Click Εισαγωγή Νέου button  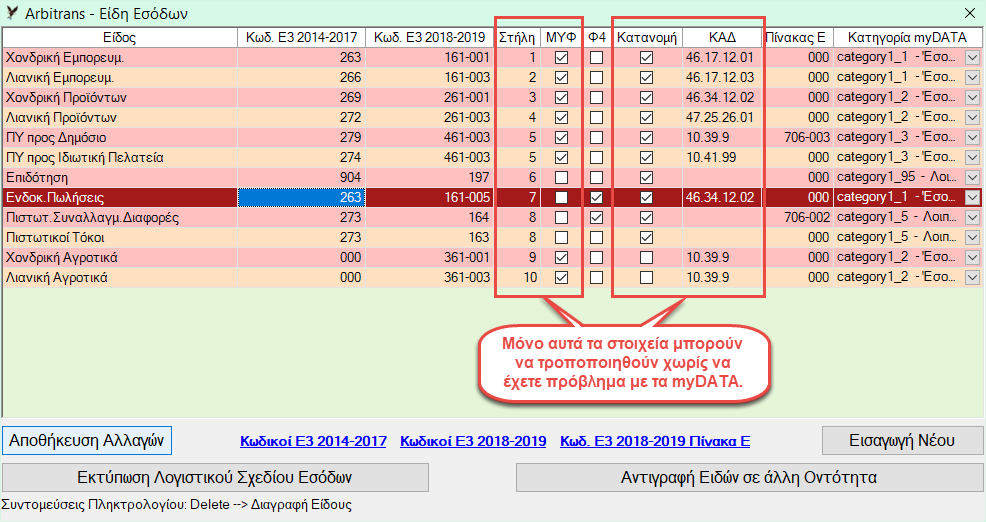coord(902,441)
